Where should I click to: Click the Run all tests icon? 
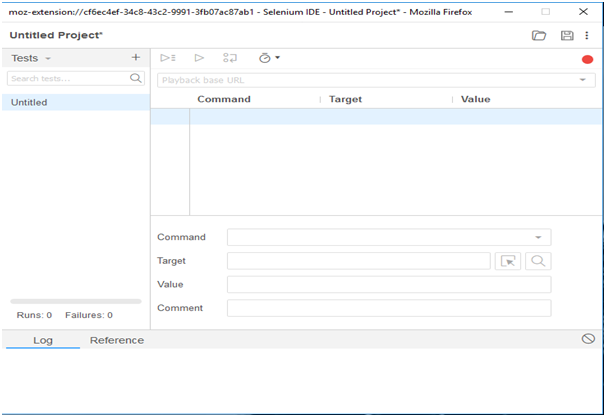point(168,58)
